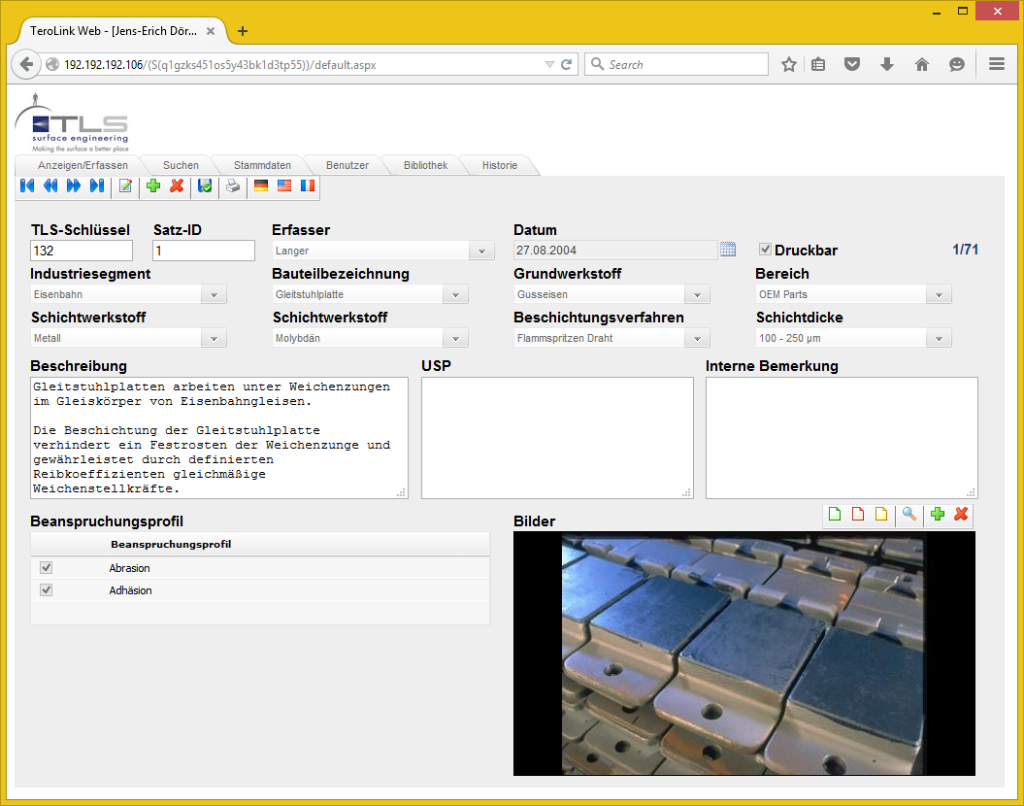
Task: Switch language using the French flag icon
Action: [307, 185]
